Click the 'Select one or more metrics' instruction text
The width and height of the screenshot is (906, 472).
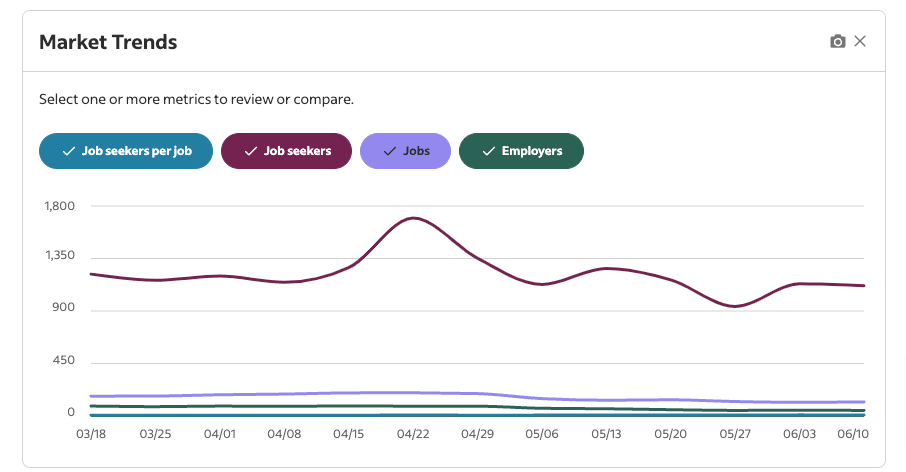(196, 99)
